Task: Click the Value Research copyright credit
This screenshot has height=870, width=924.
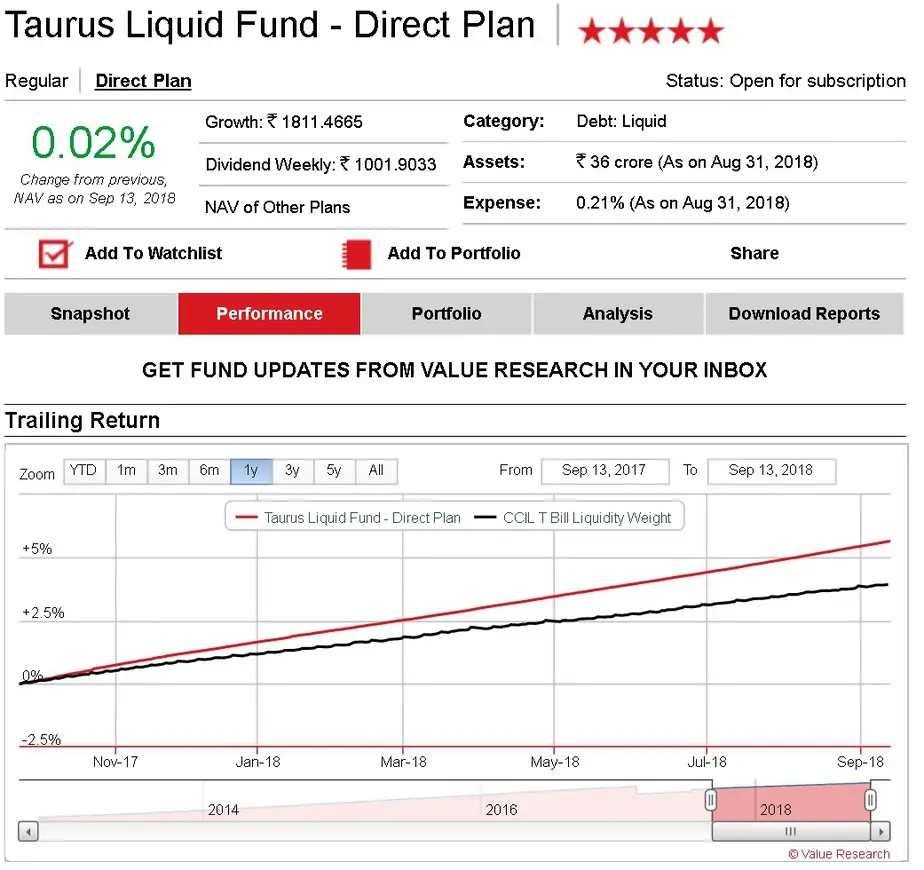Action: 839,854
